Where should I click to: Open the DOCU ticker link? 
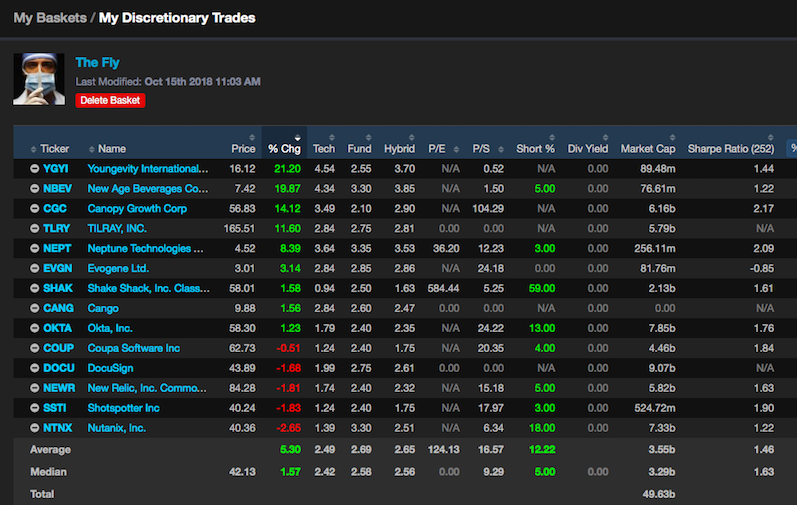(x=59, y=368)
